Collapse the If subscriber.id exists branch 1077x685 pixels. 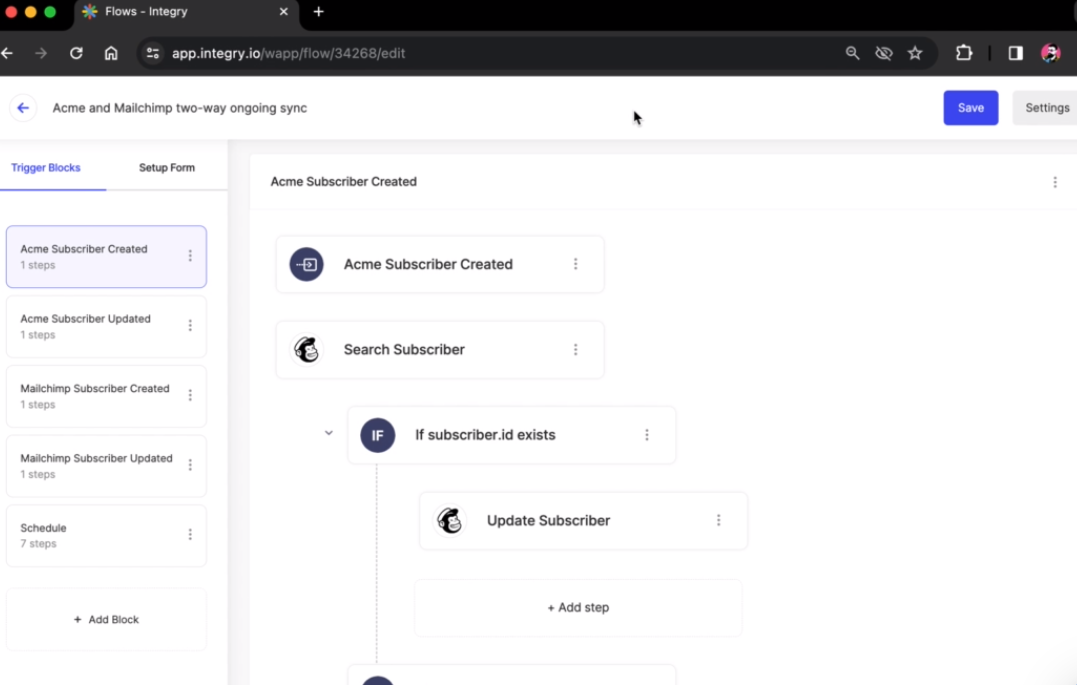click(328, 433)
